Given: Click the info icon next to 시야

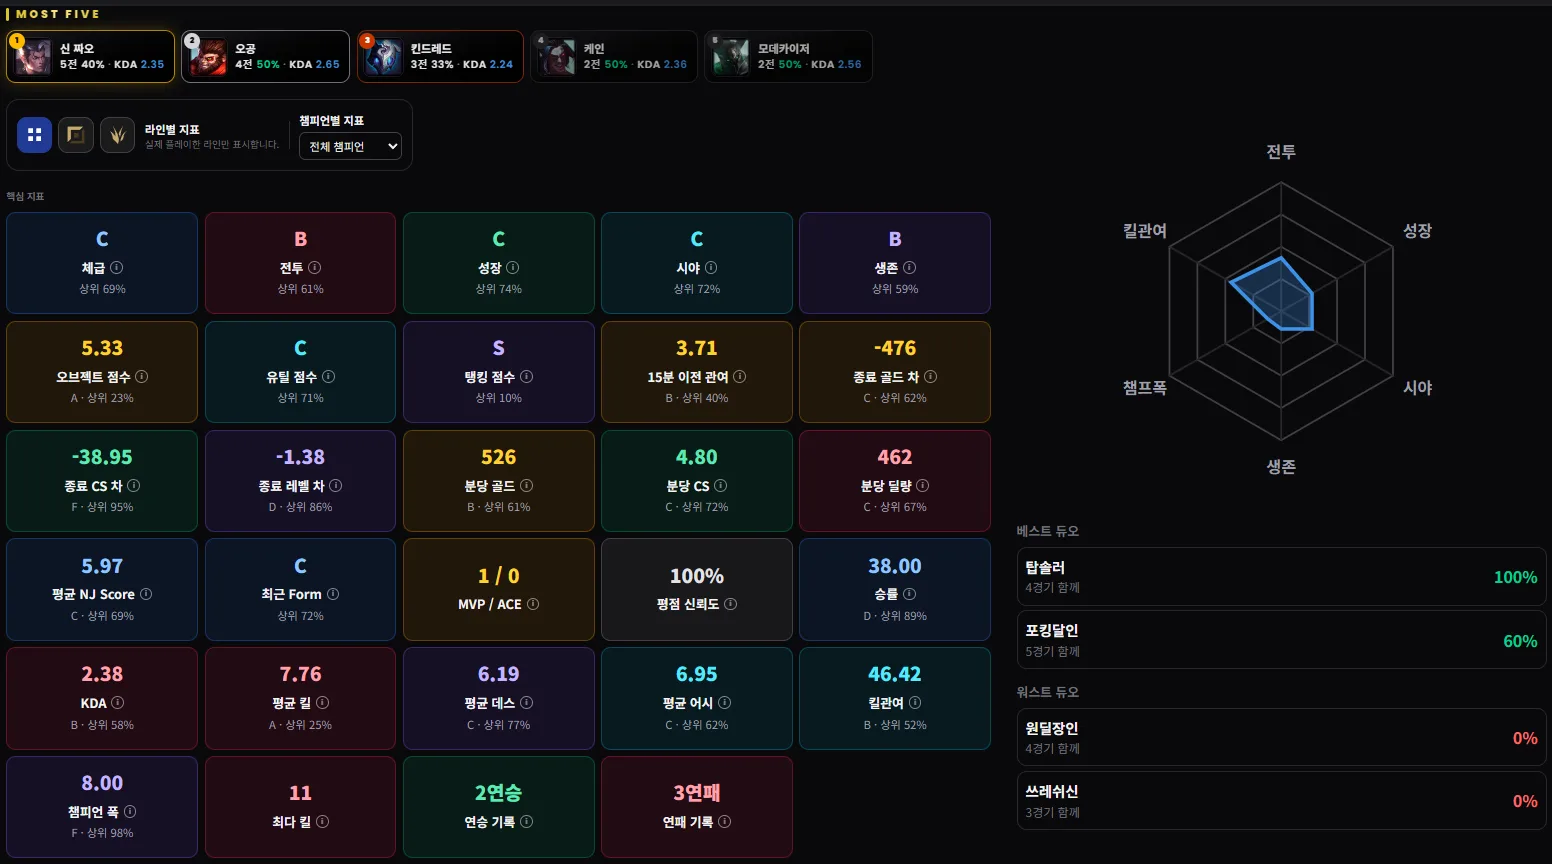Looking at the screenshot, I should pyautogui.click(x=711, y=268).
